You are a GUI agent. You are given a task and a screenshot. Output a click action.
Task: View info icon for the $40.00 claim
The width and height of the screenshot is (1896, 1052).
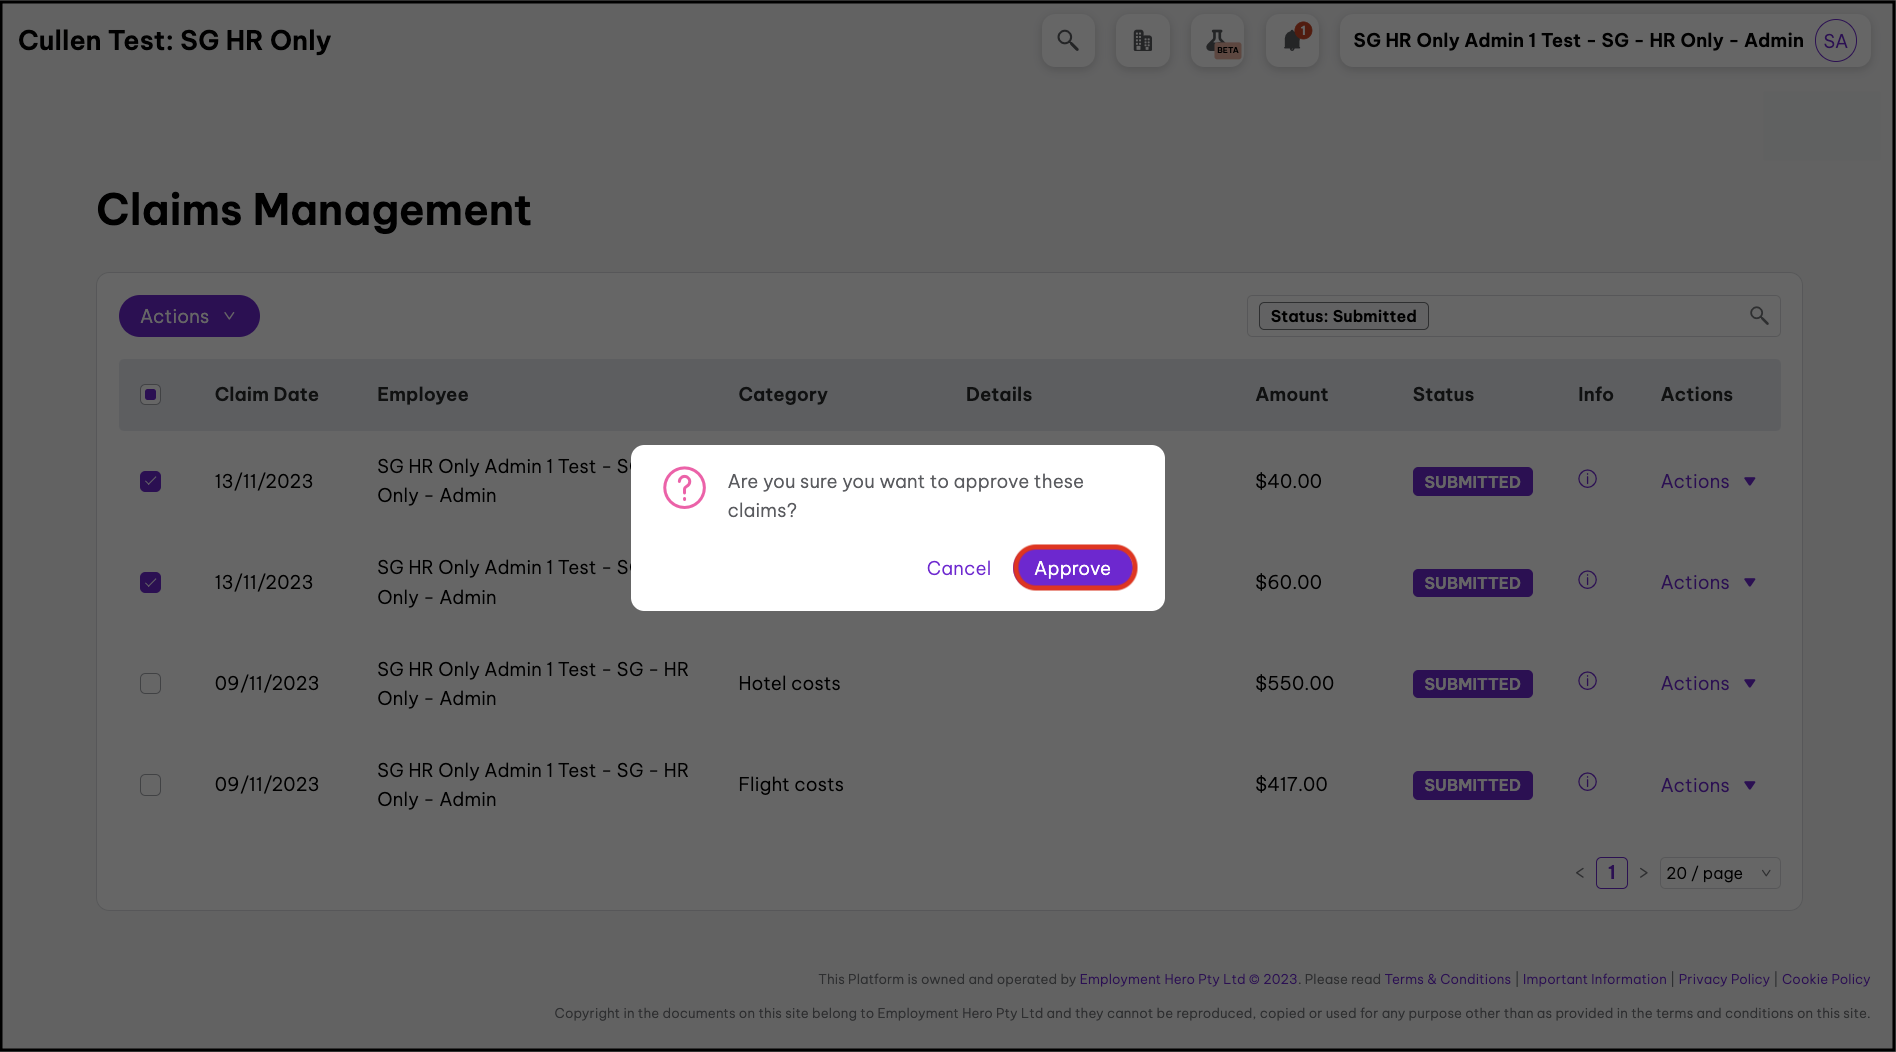[1587, 479]
